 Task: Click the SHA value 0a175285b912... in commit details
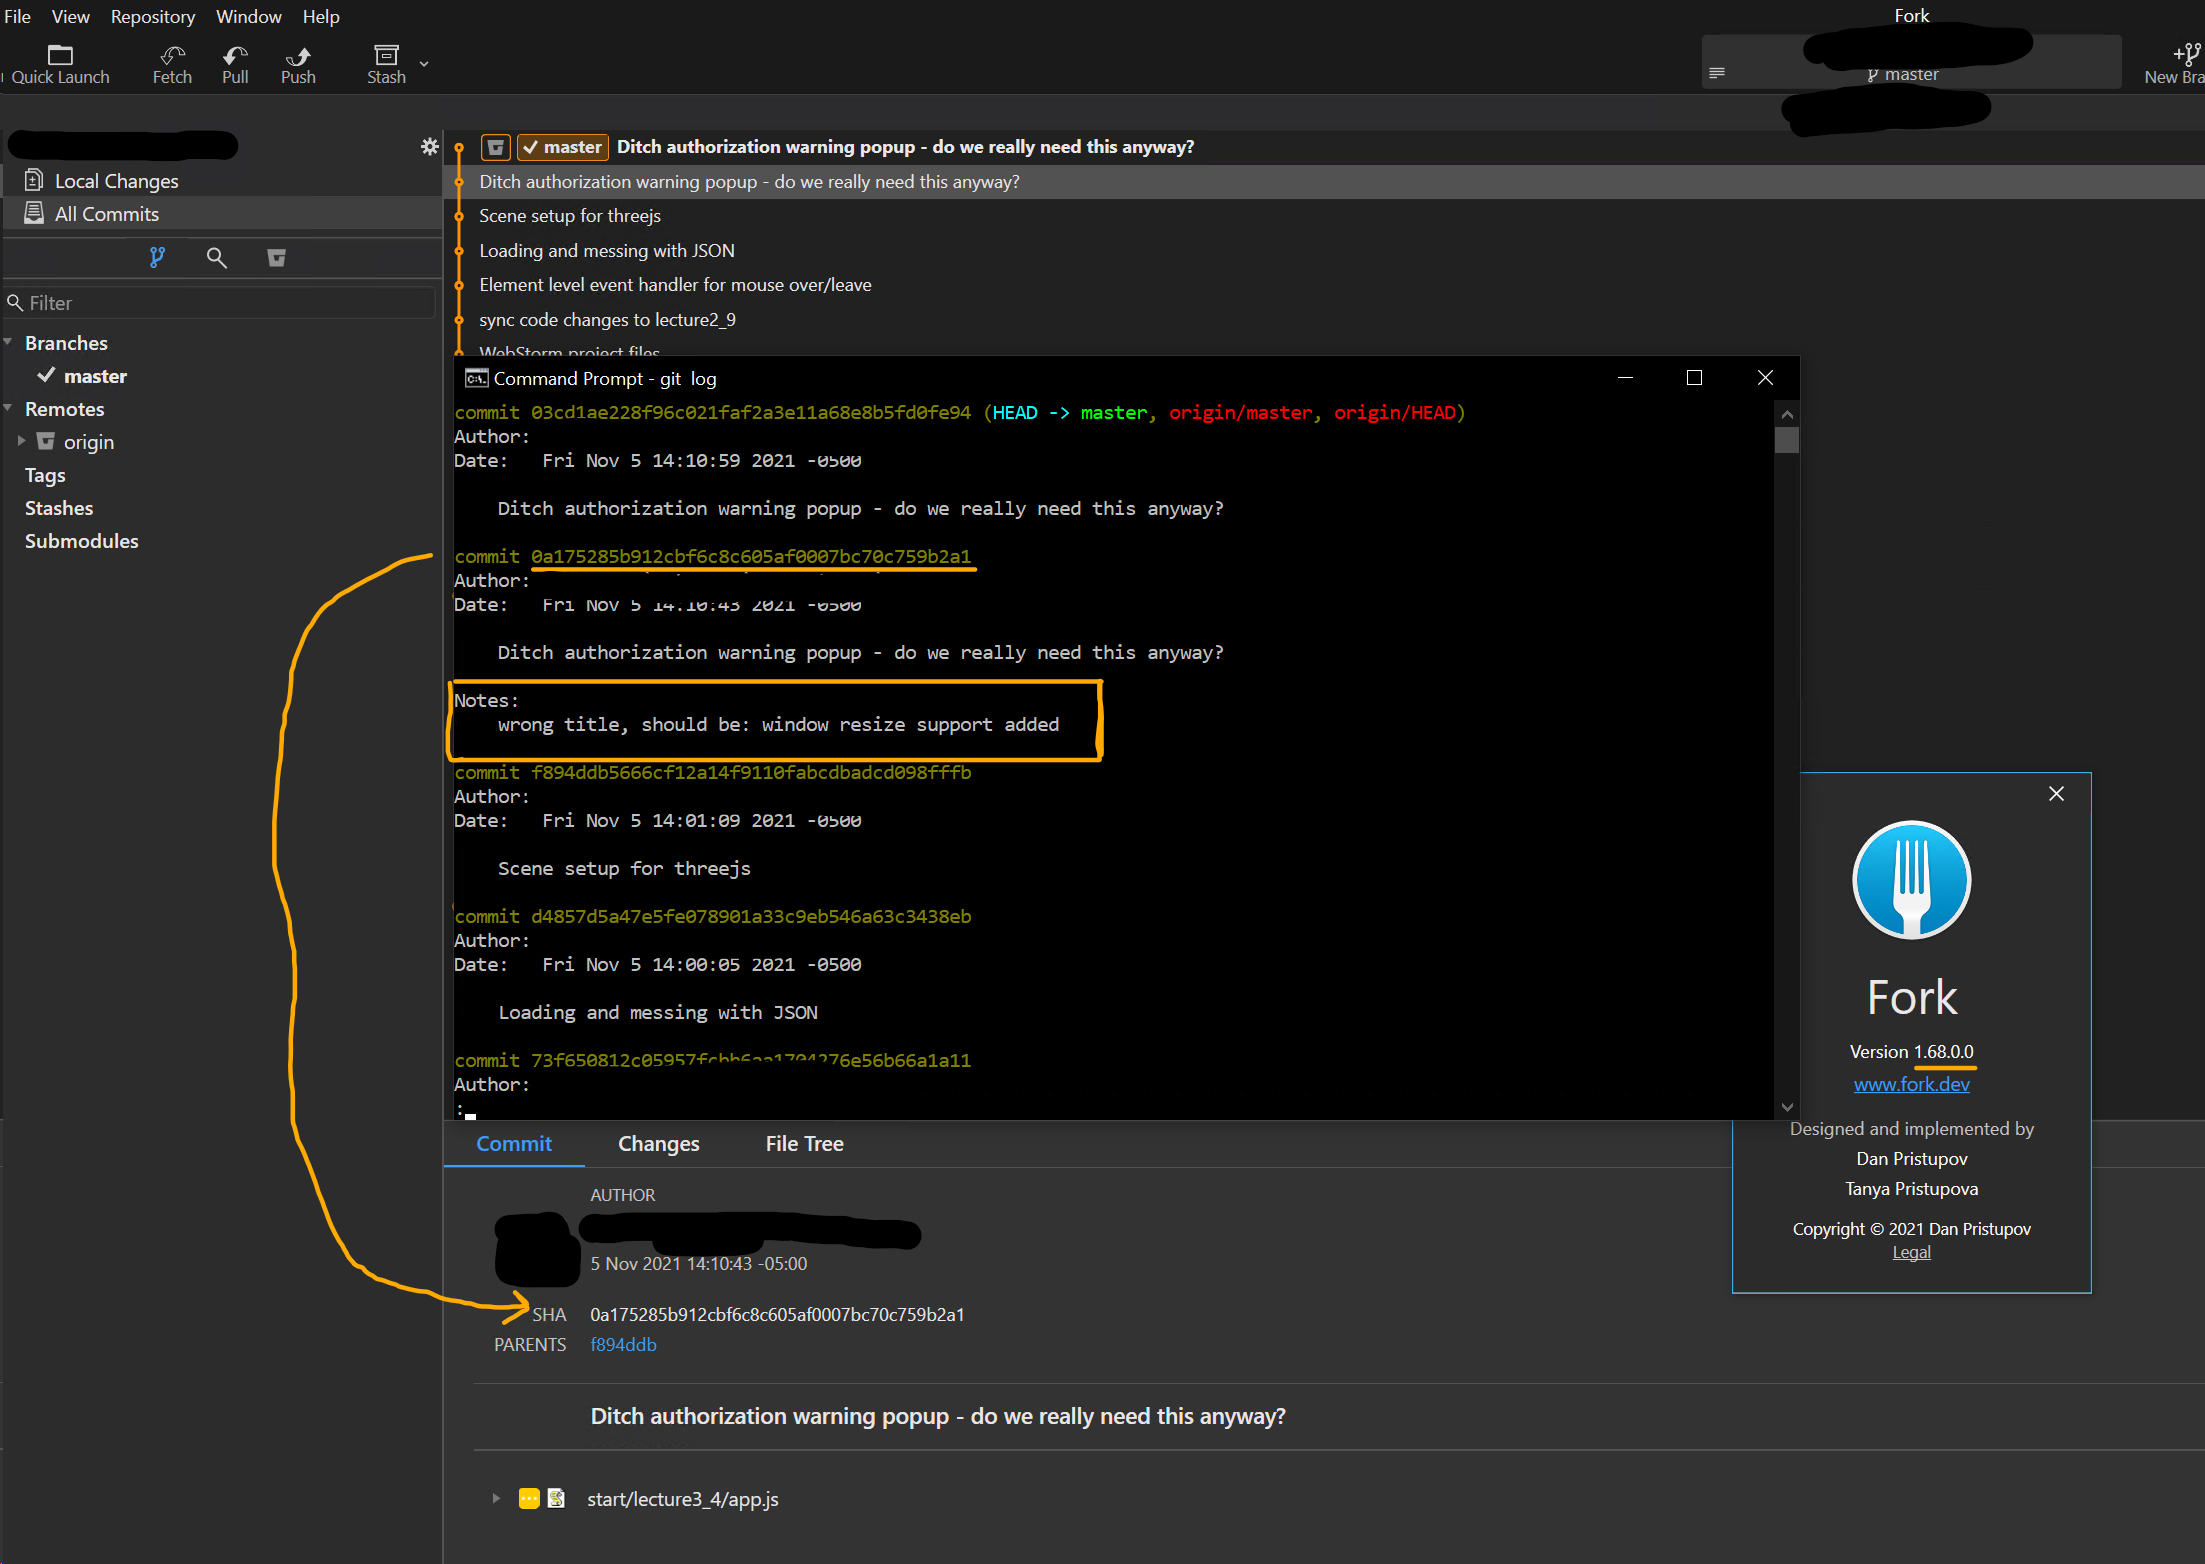[777, 1314]
